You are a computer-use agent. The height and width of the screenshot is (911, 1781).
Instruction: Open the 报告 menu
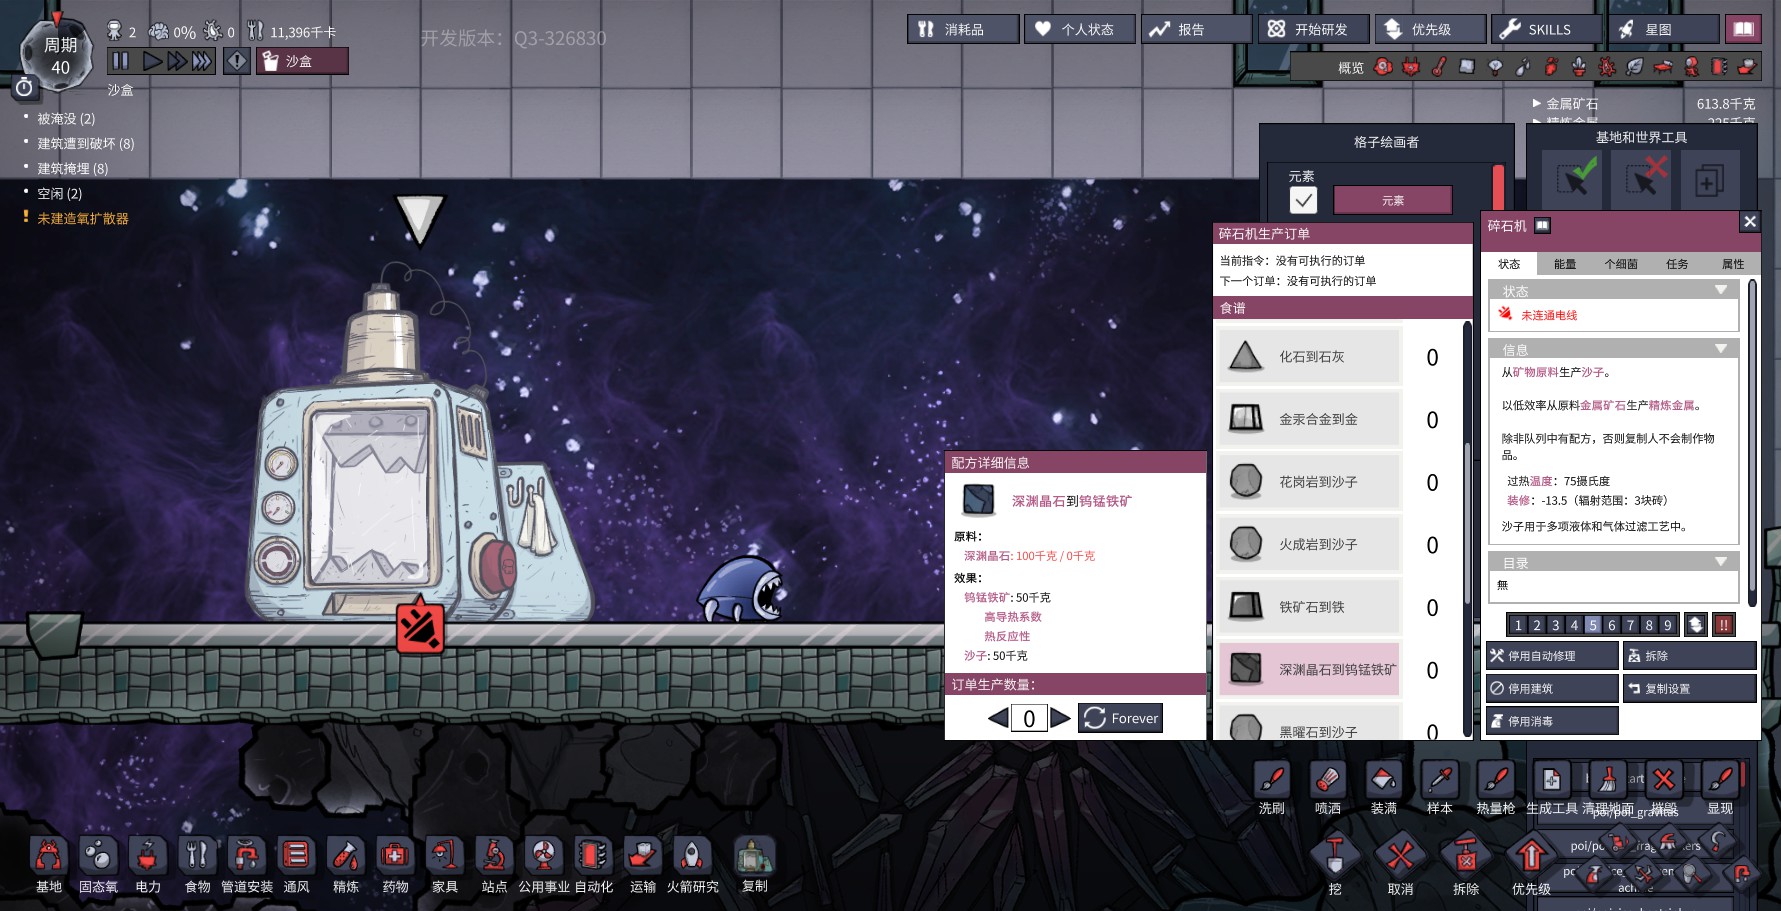[1196, 29]
